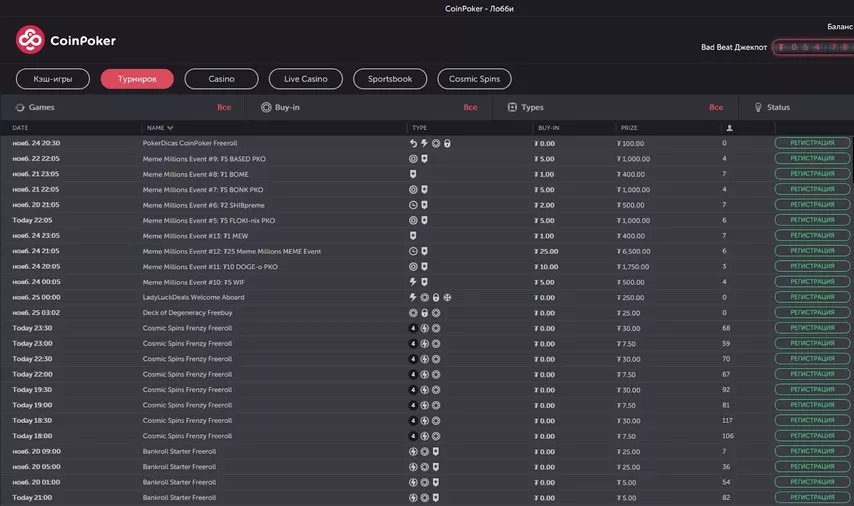
Task: Expand the Buy-in filter dropdown
Action: 369,107
